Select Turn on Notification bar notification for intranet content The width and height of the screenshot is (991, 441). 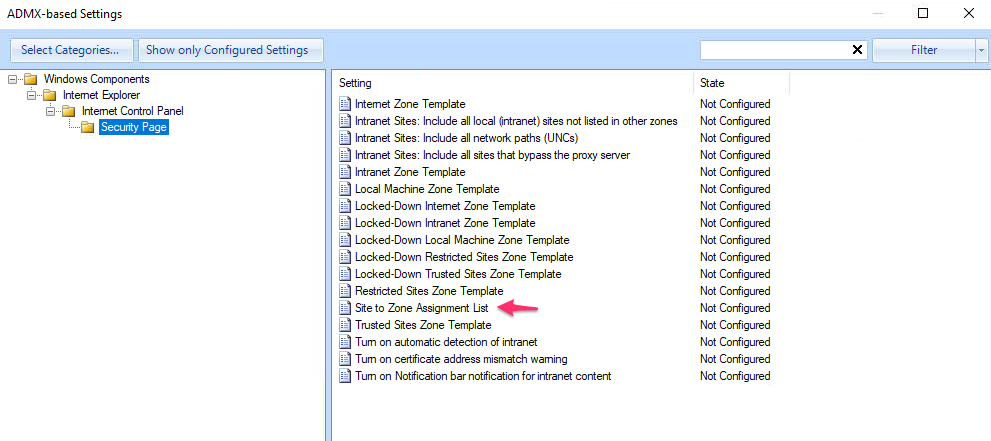pyautogui.click(x=483, y=377)
